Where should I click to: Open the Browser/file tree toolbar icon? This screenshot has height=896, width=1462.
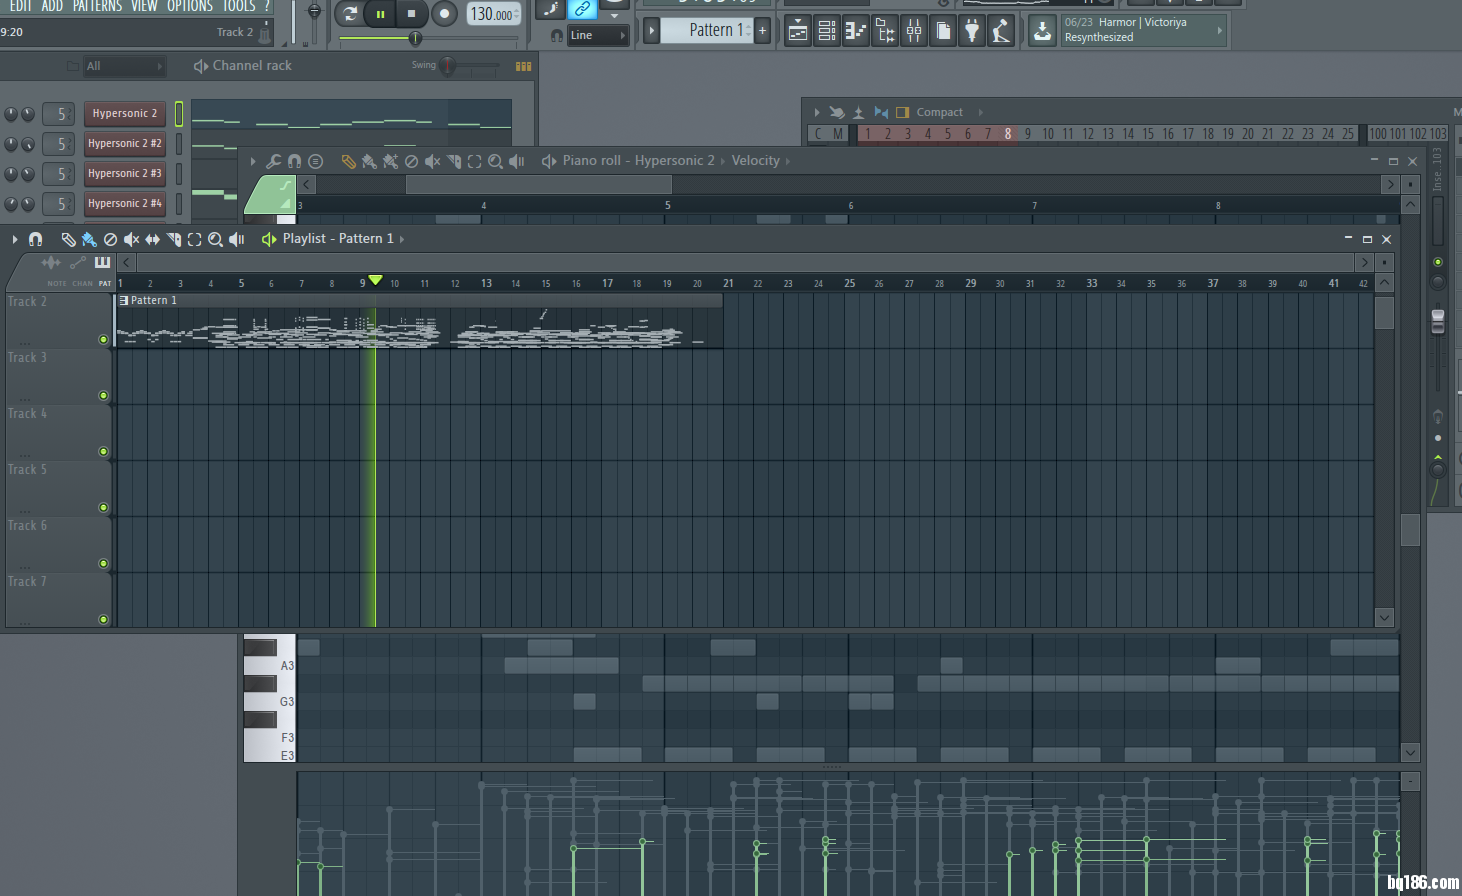885,31
